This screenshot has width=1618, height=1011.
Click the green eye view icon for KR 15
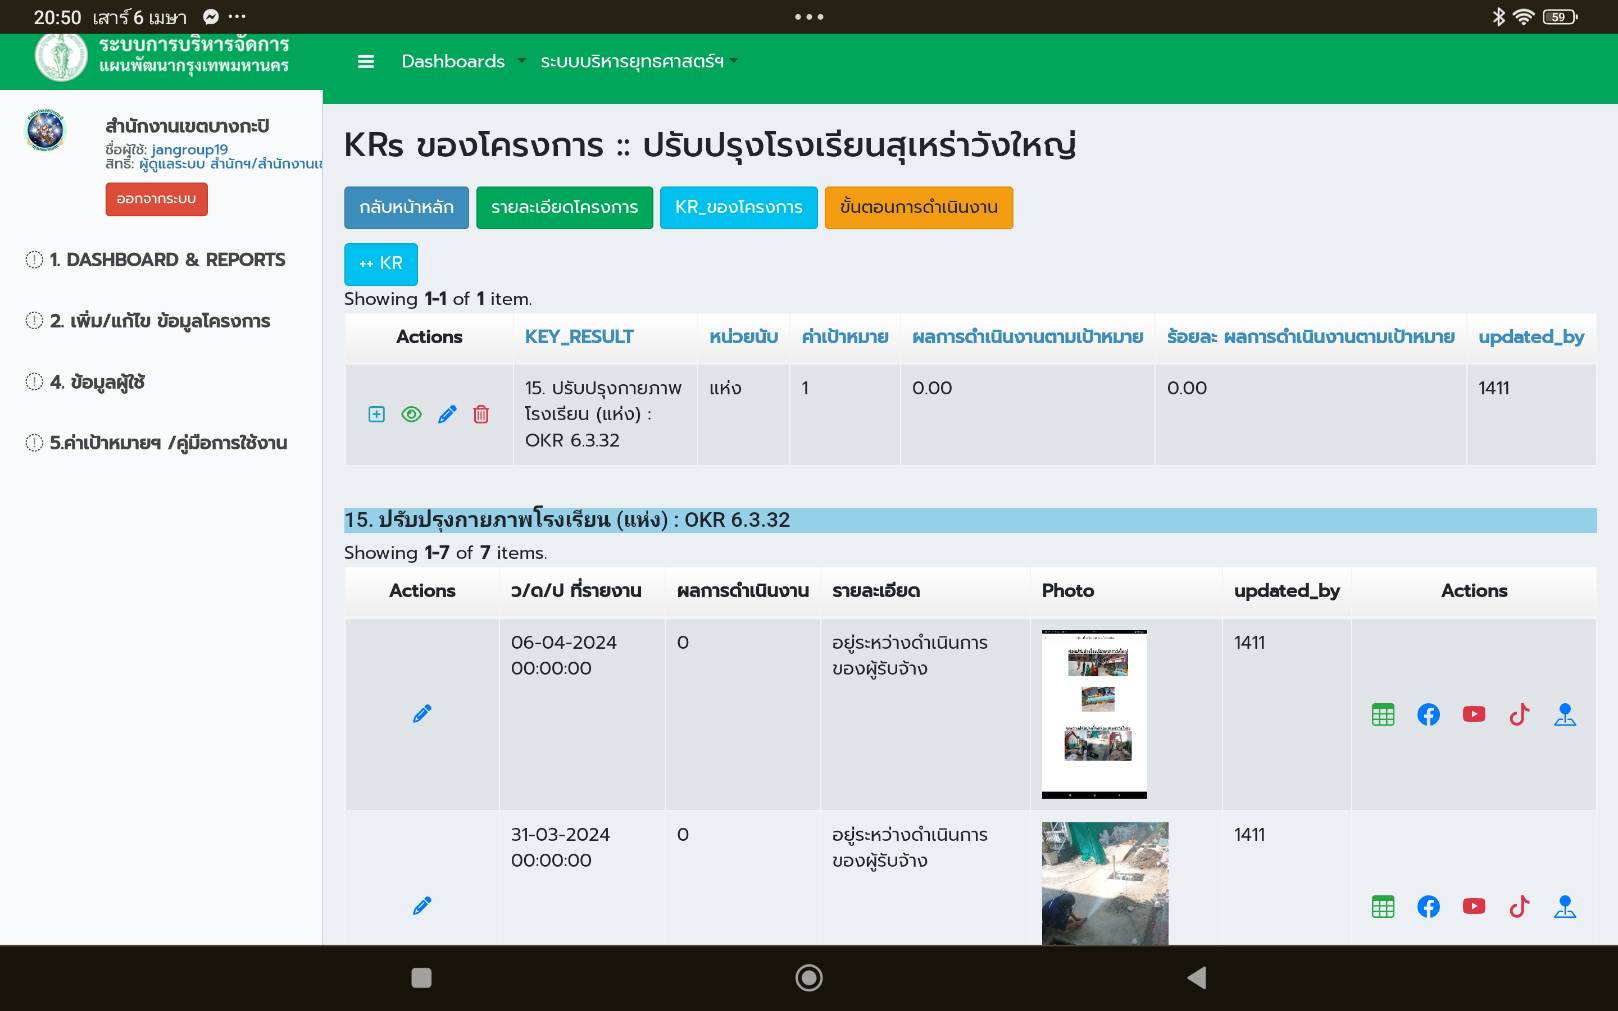[x=411, y=414]
